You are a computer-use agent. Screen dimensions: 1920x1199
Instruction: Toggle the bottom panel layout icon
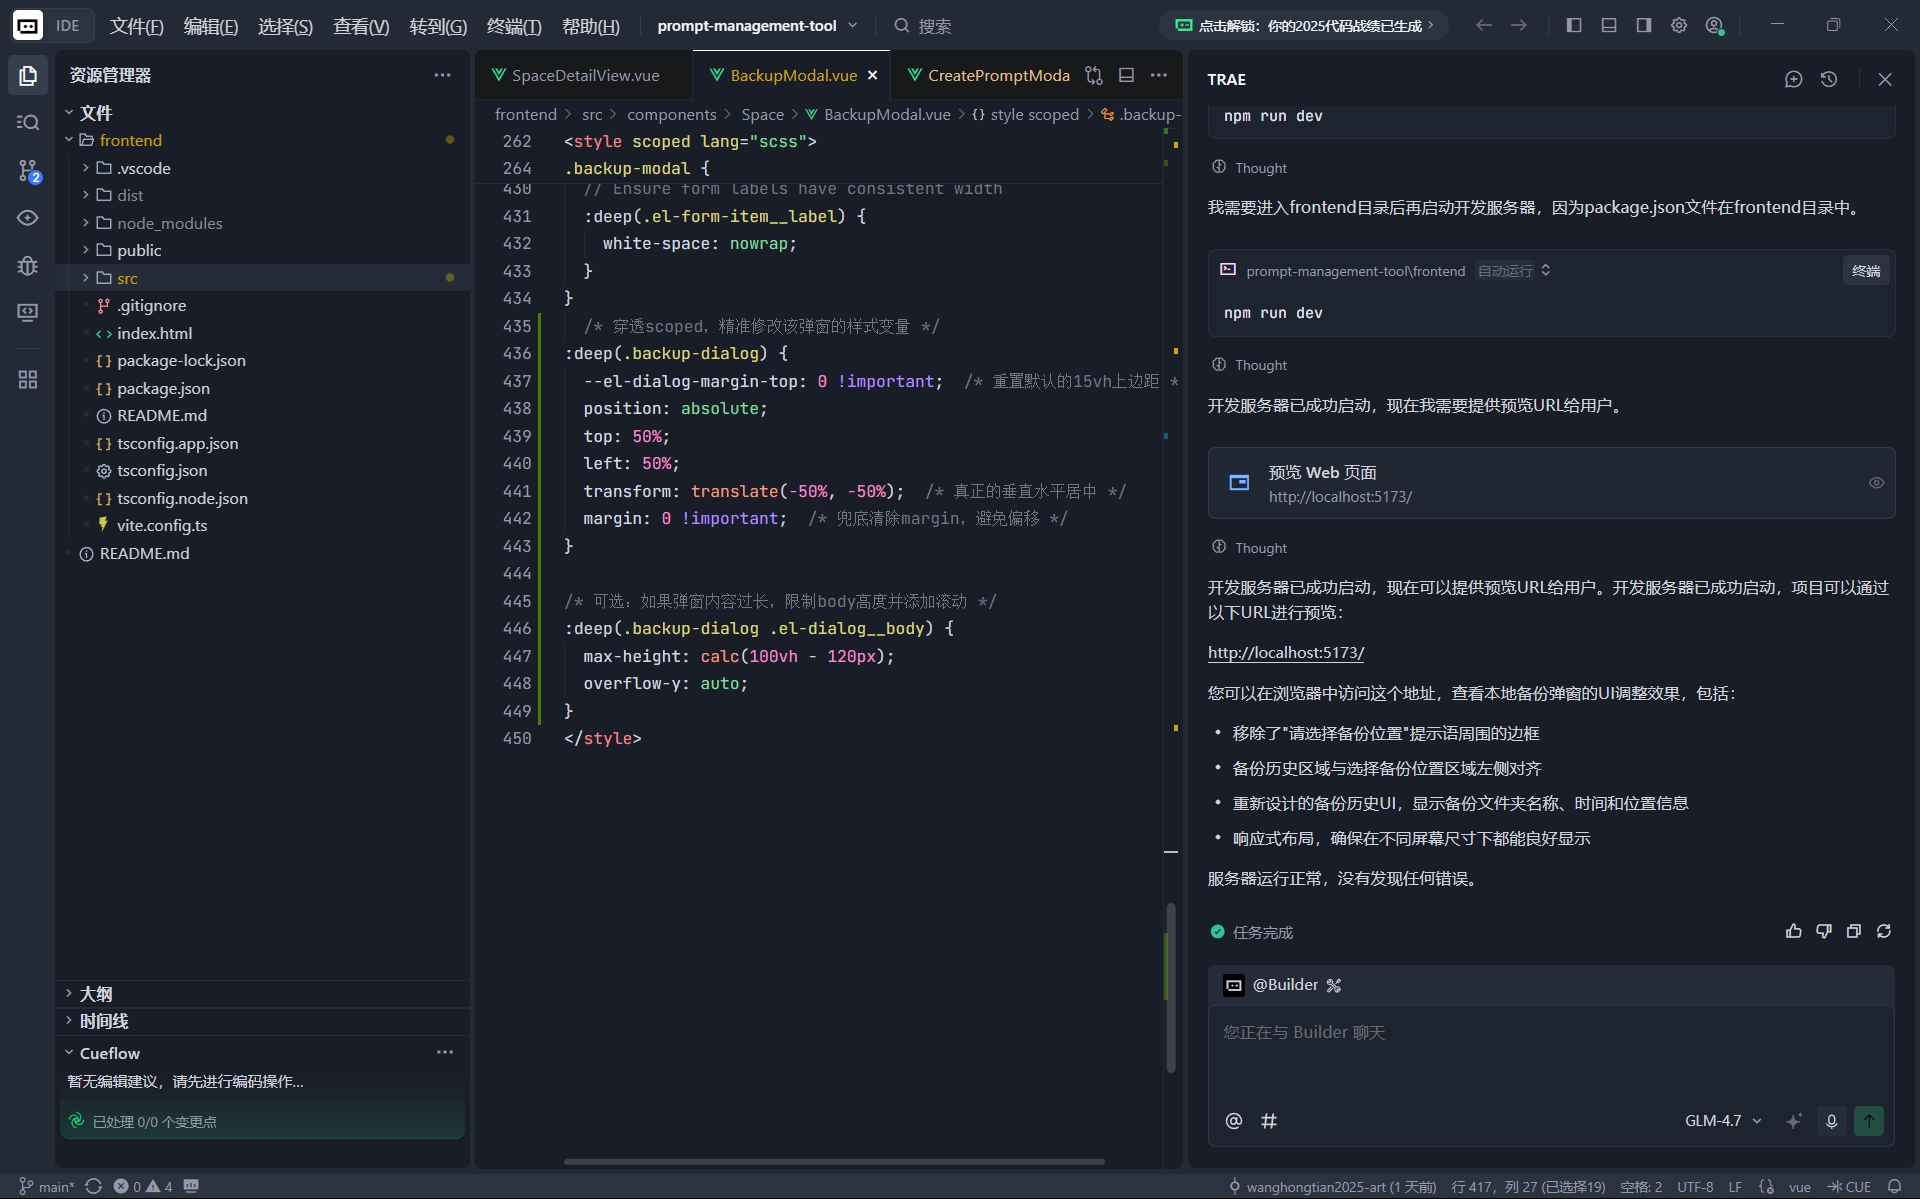(x=1608, y=25)
